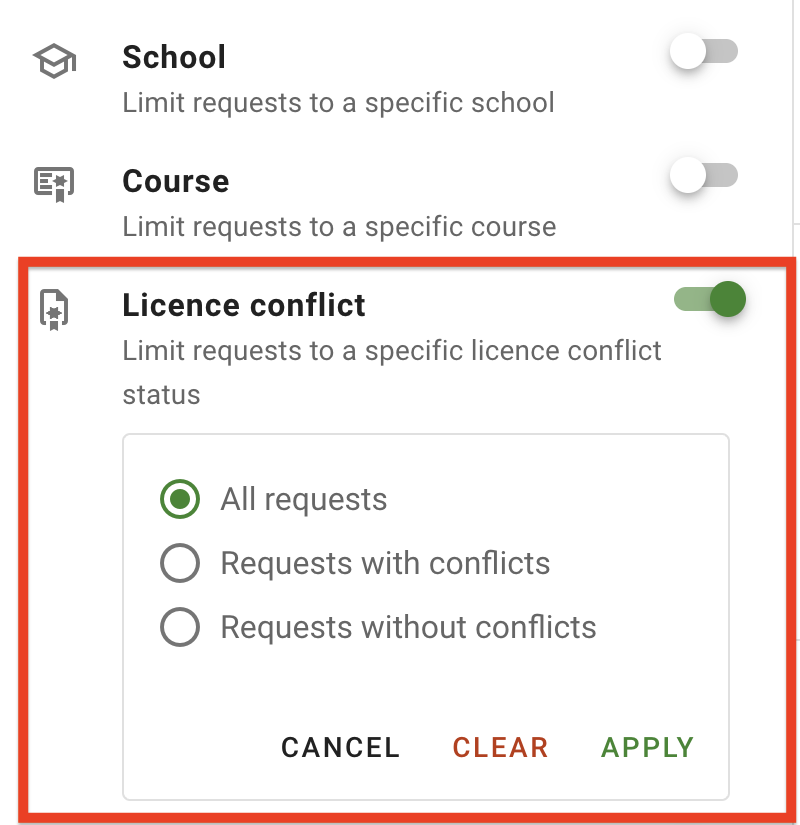Click the Course heading label

175,181
